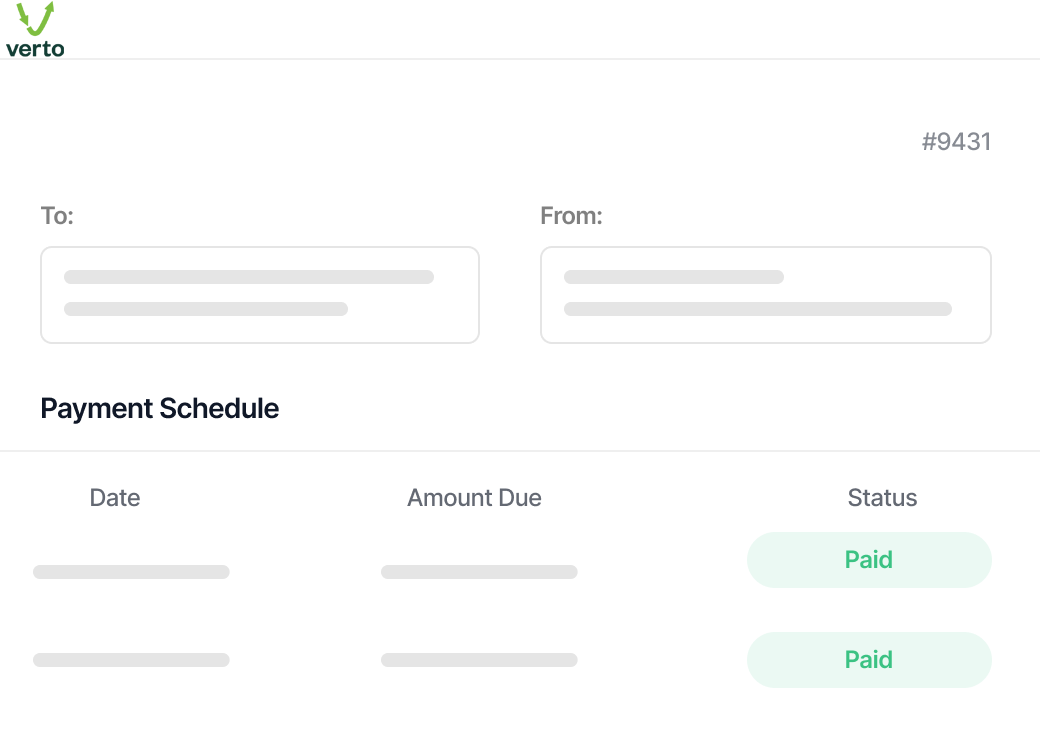Click the Verto logo icon
The width and height of the screenshot is (1040, 752).
point(35,29)
